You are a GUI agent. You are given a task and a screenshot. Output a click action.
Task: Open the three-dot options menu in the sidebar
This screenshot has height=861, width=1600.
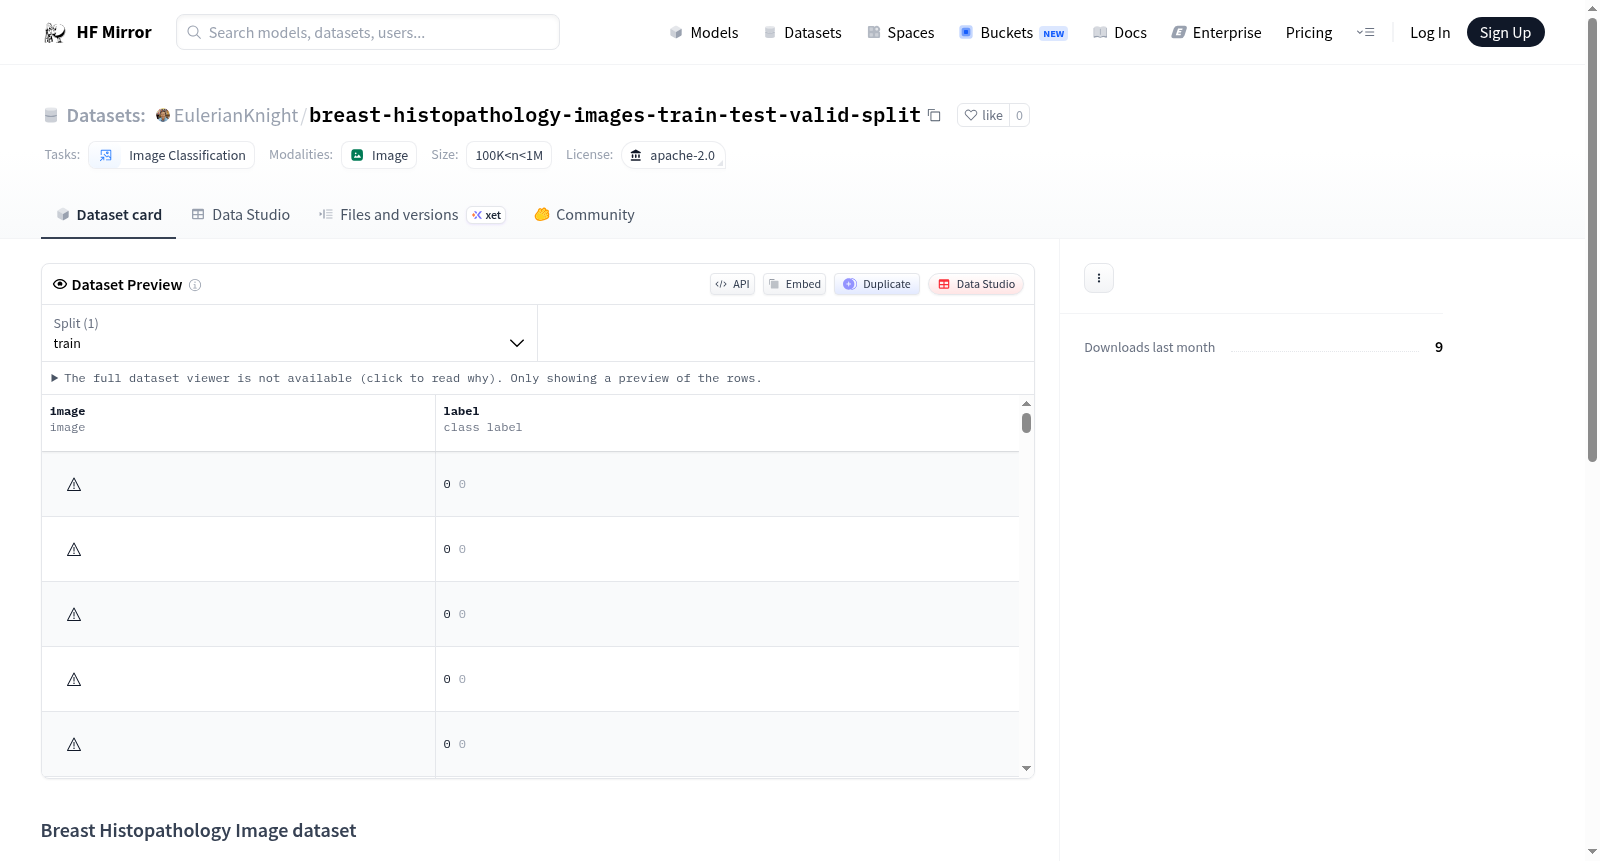(x=1099, y=278)
